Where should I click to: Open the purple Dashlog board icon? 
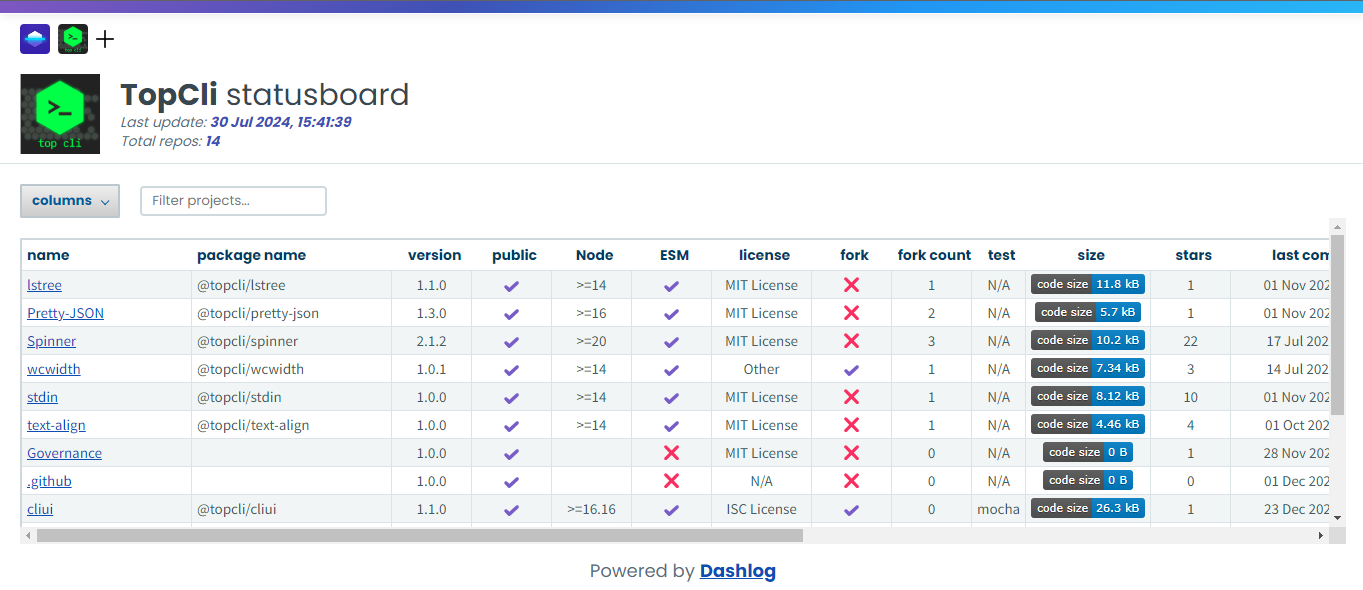(35, 39)
